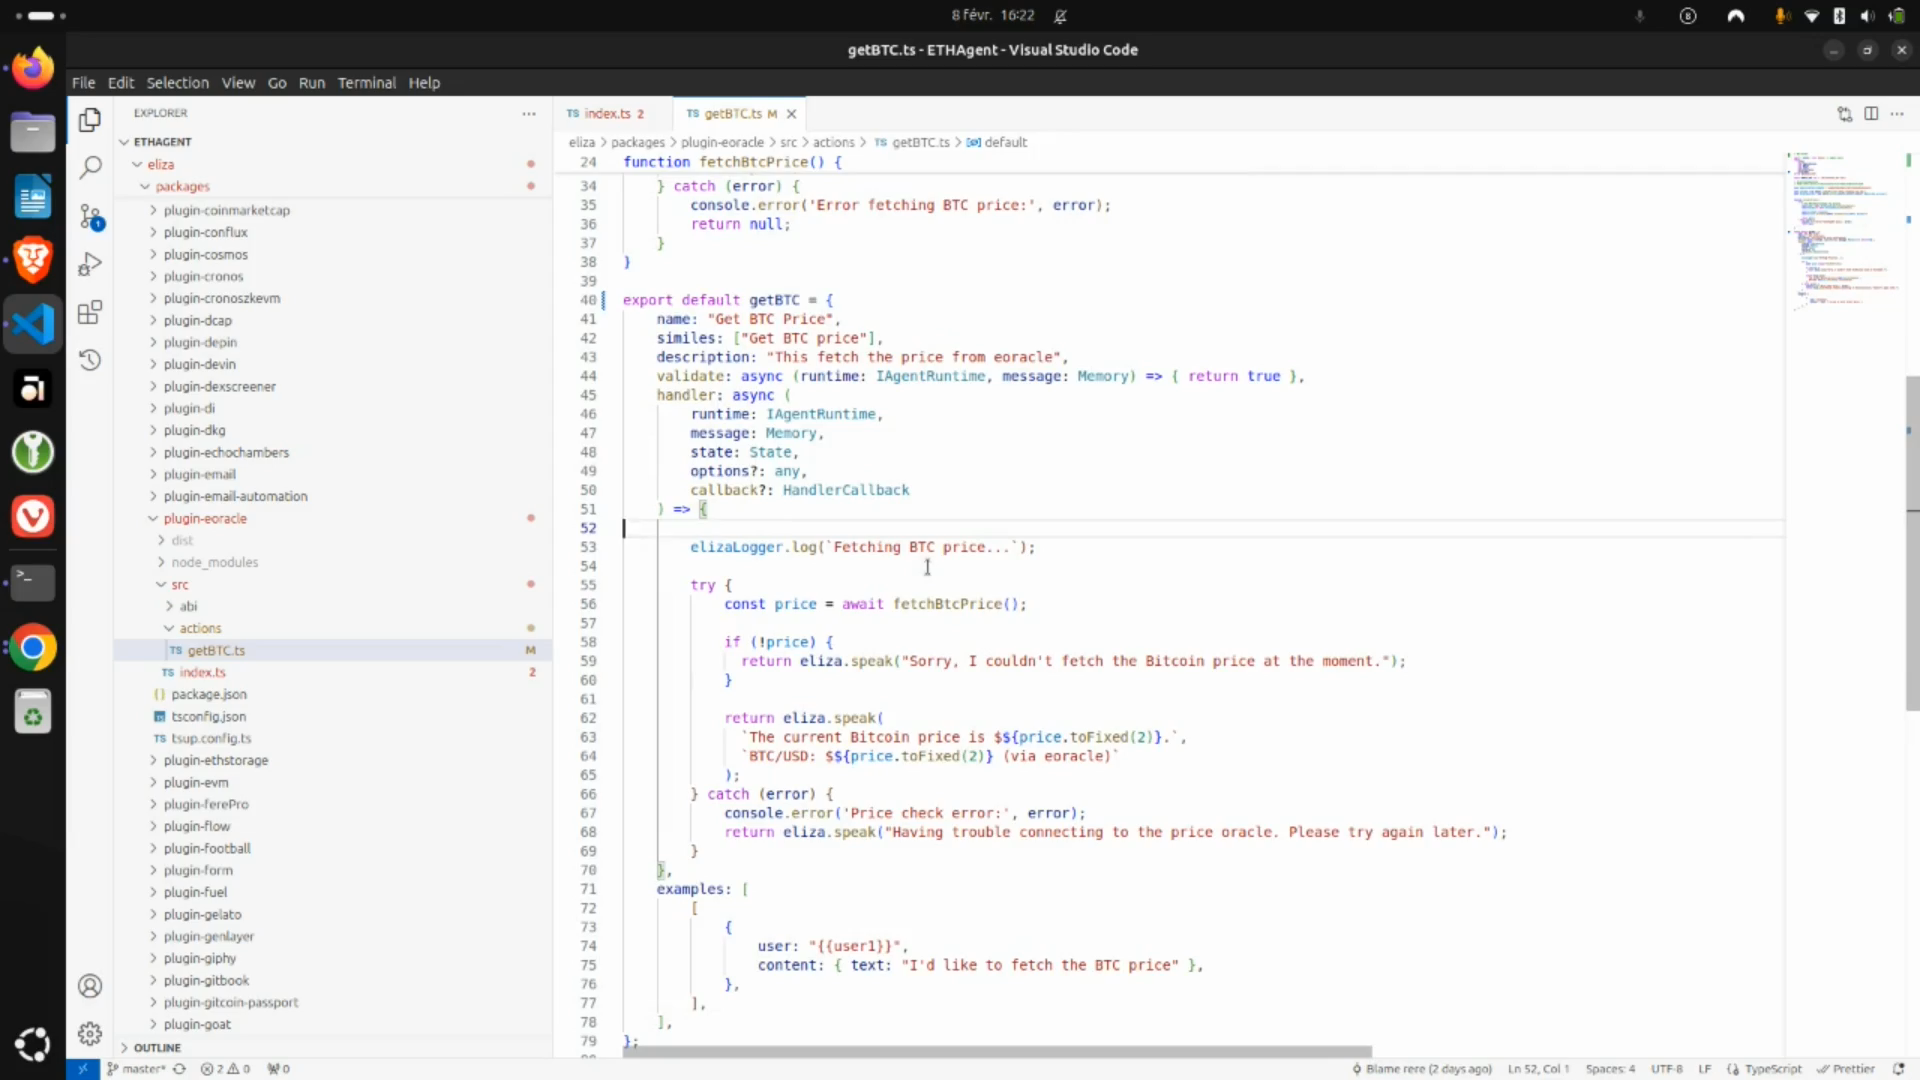Image resolution: width=1920 pixels, height=1080 pixels.
Task: Click the Spaces: 4 indentation indicator
Action: click(x=1610, y=1069)
